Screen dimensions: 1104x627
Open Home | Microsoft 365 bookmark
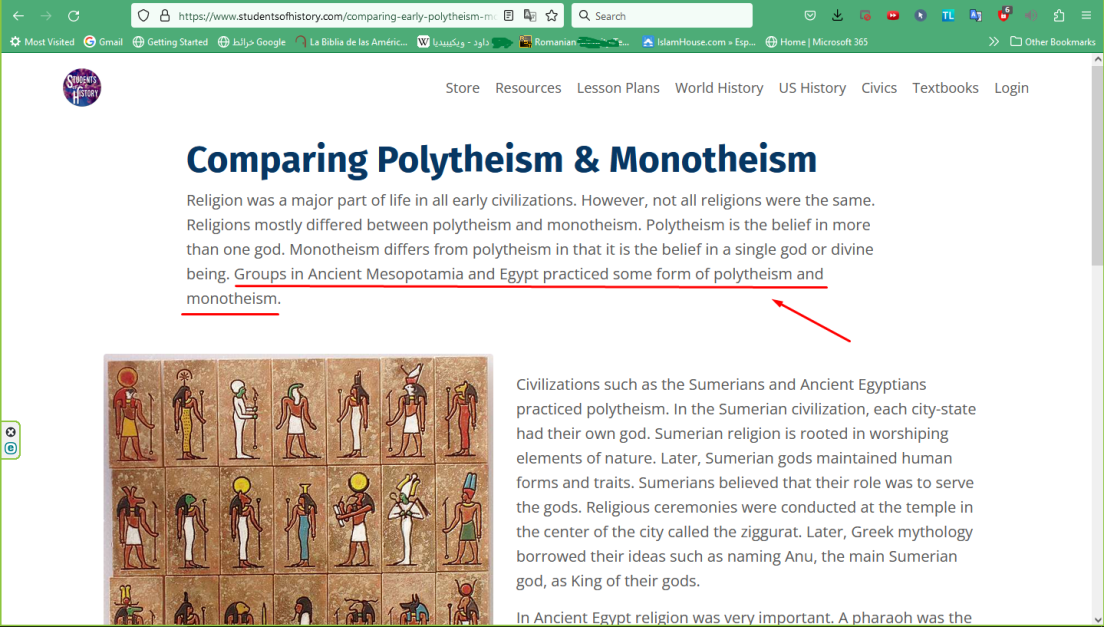pyautogui.click(x=817, y=42)
